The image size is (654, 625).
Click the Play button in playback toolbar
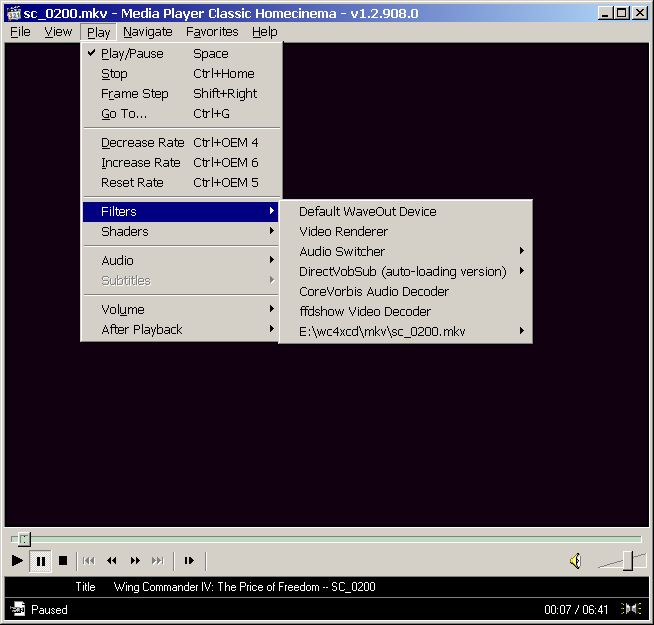coord(17,561)
